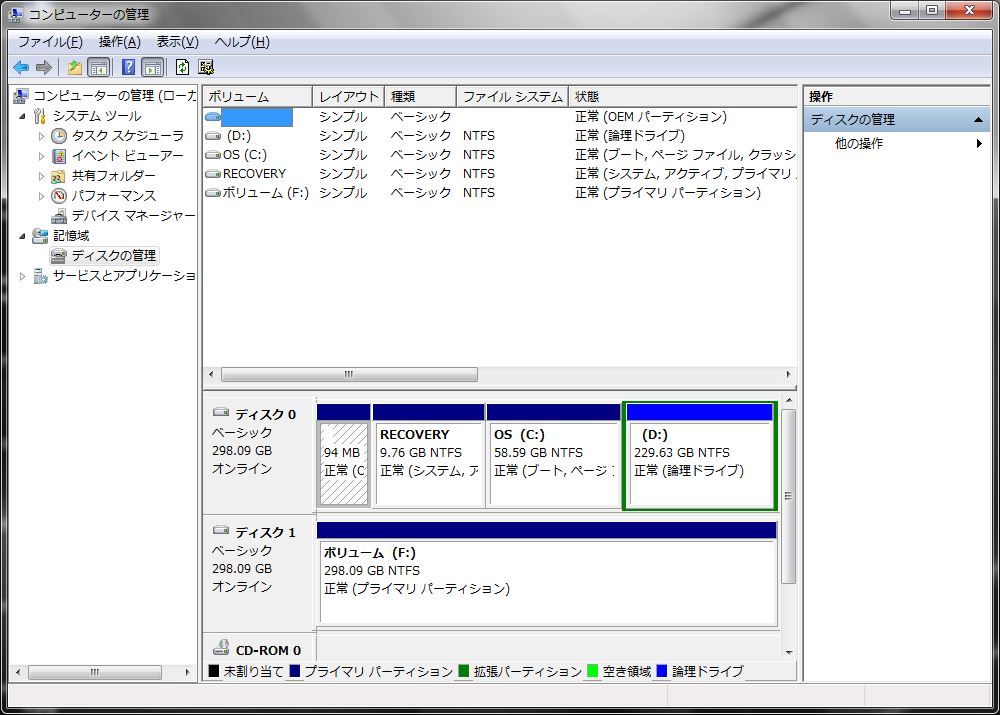This screenshot has width=1000, height=715.
Task: Click the disk view vertical scrollbar thumb
Action: click(x=788, y=496)
